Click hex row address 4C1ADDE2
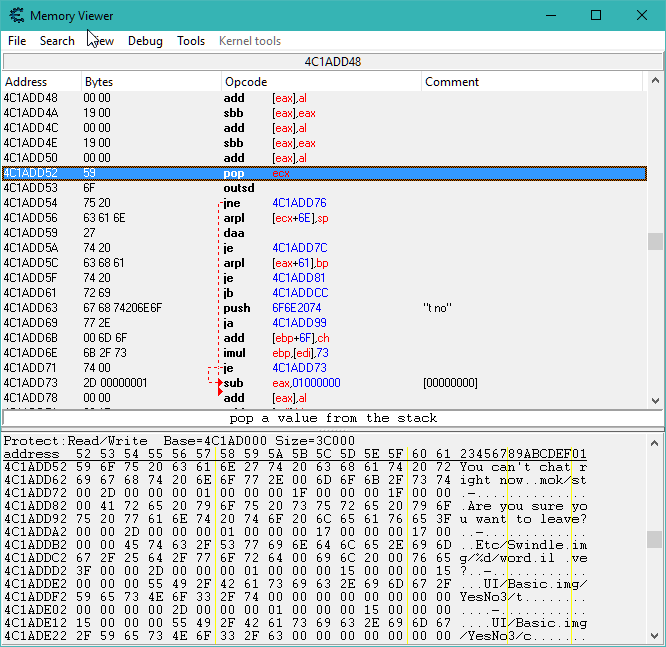 point(35,584)
